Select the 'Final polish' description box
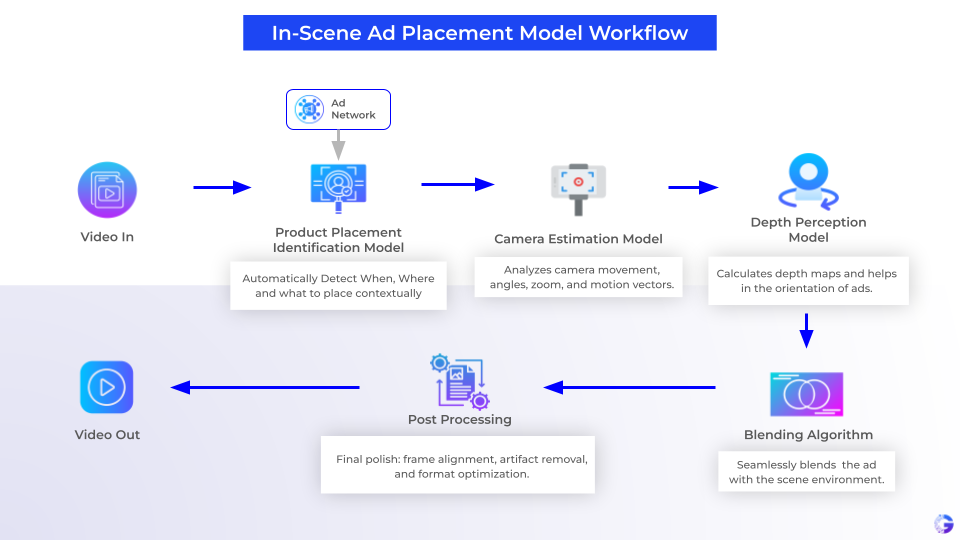The height and width of the screenshot is (540, 960). (x=458, y=465)
